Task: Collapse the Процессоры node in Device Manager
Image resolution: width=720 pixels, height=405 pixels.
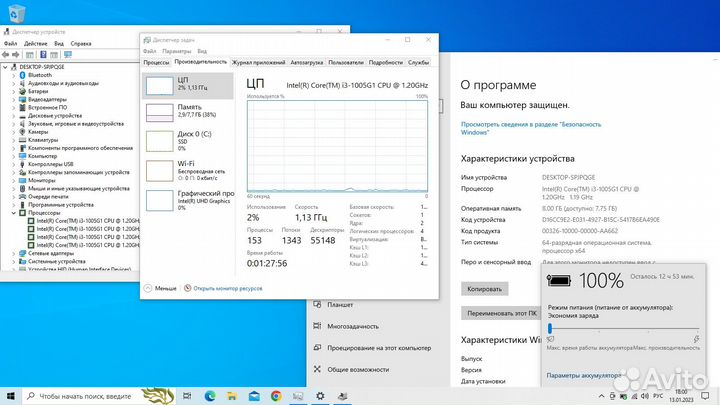Action: [14, 213]
